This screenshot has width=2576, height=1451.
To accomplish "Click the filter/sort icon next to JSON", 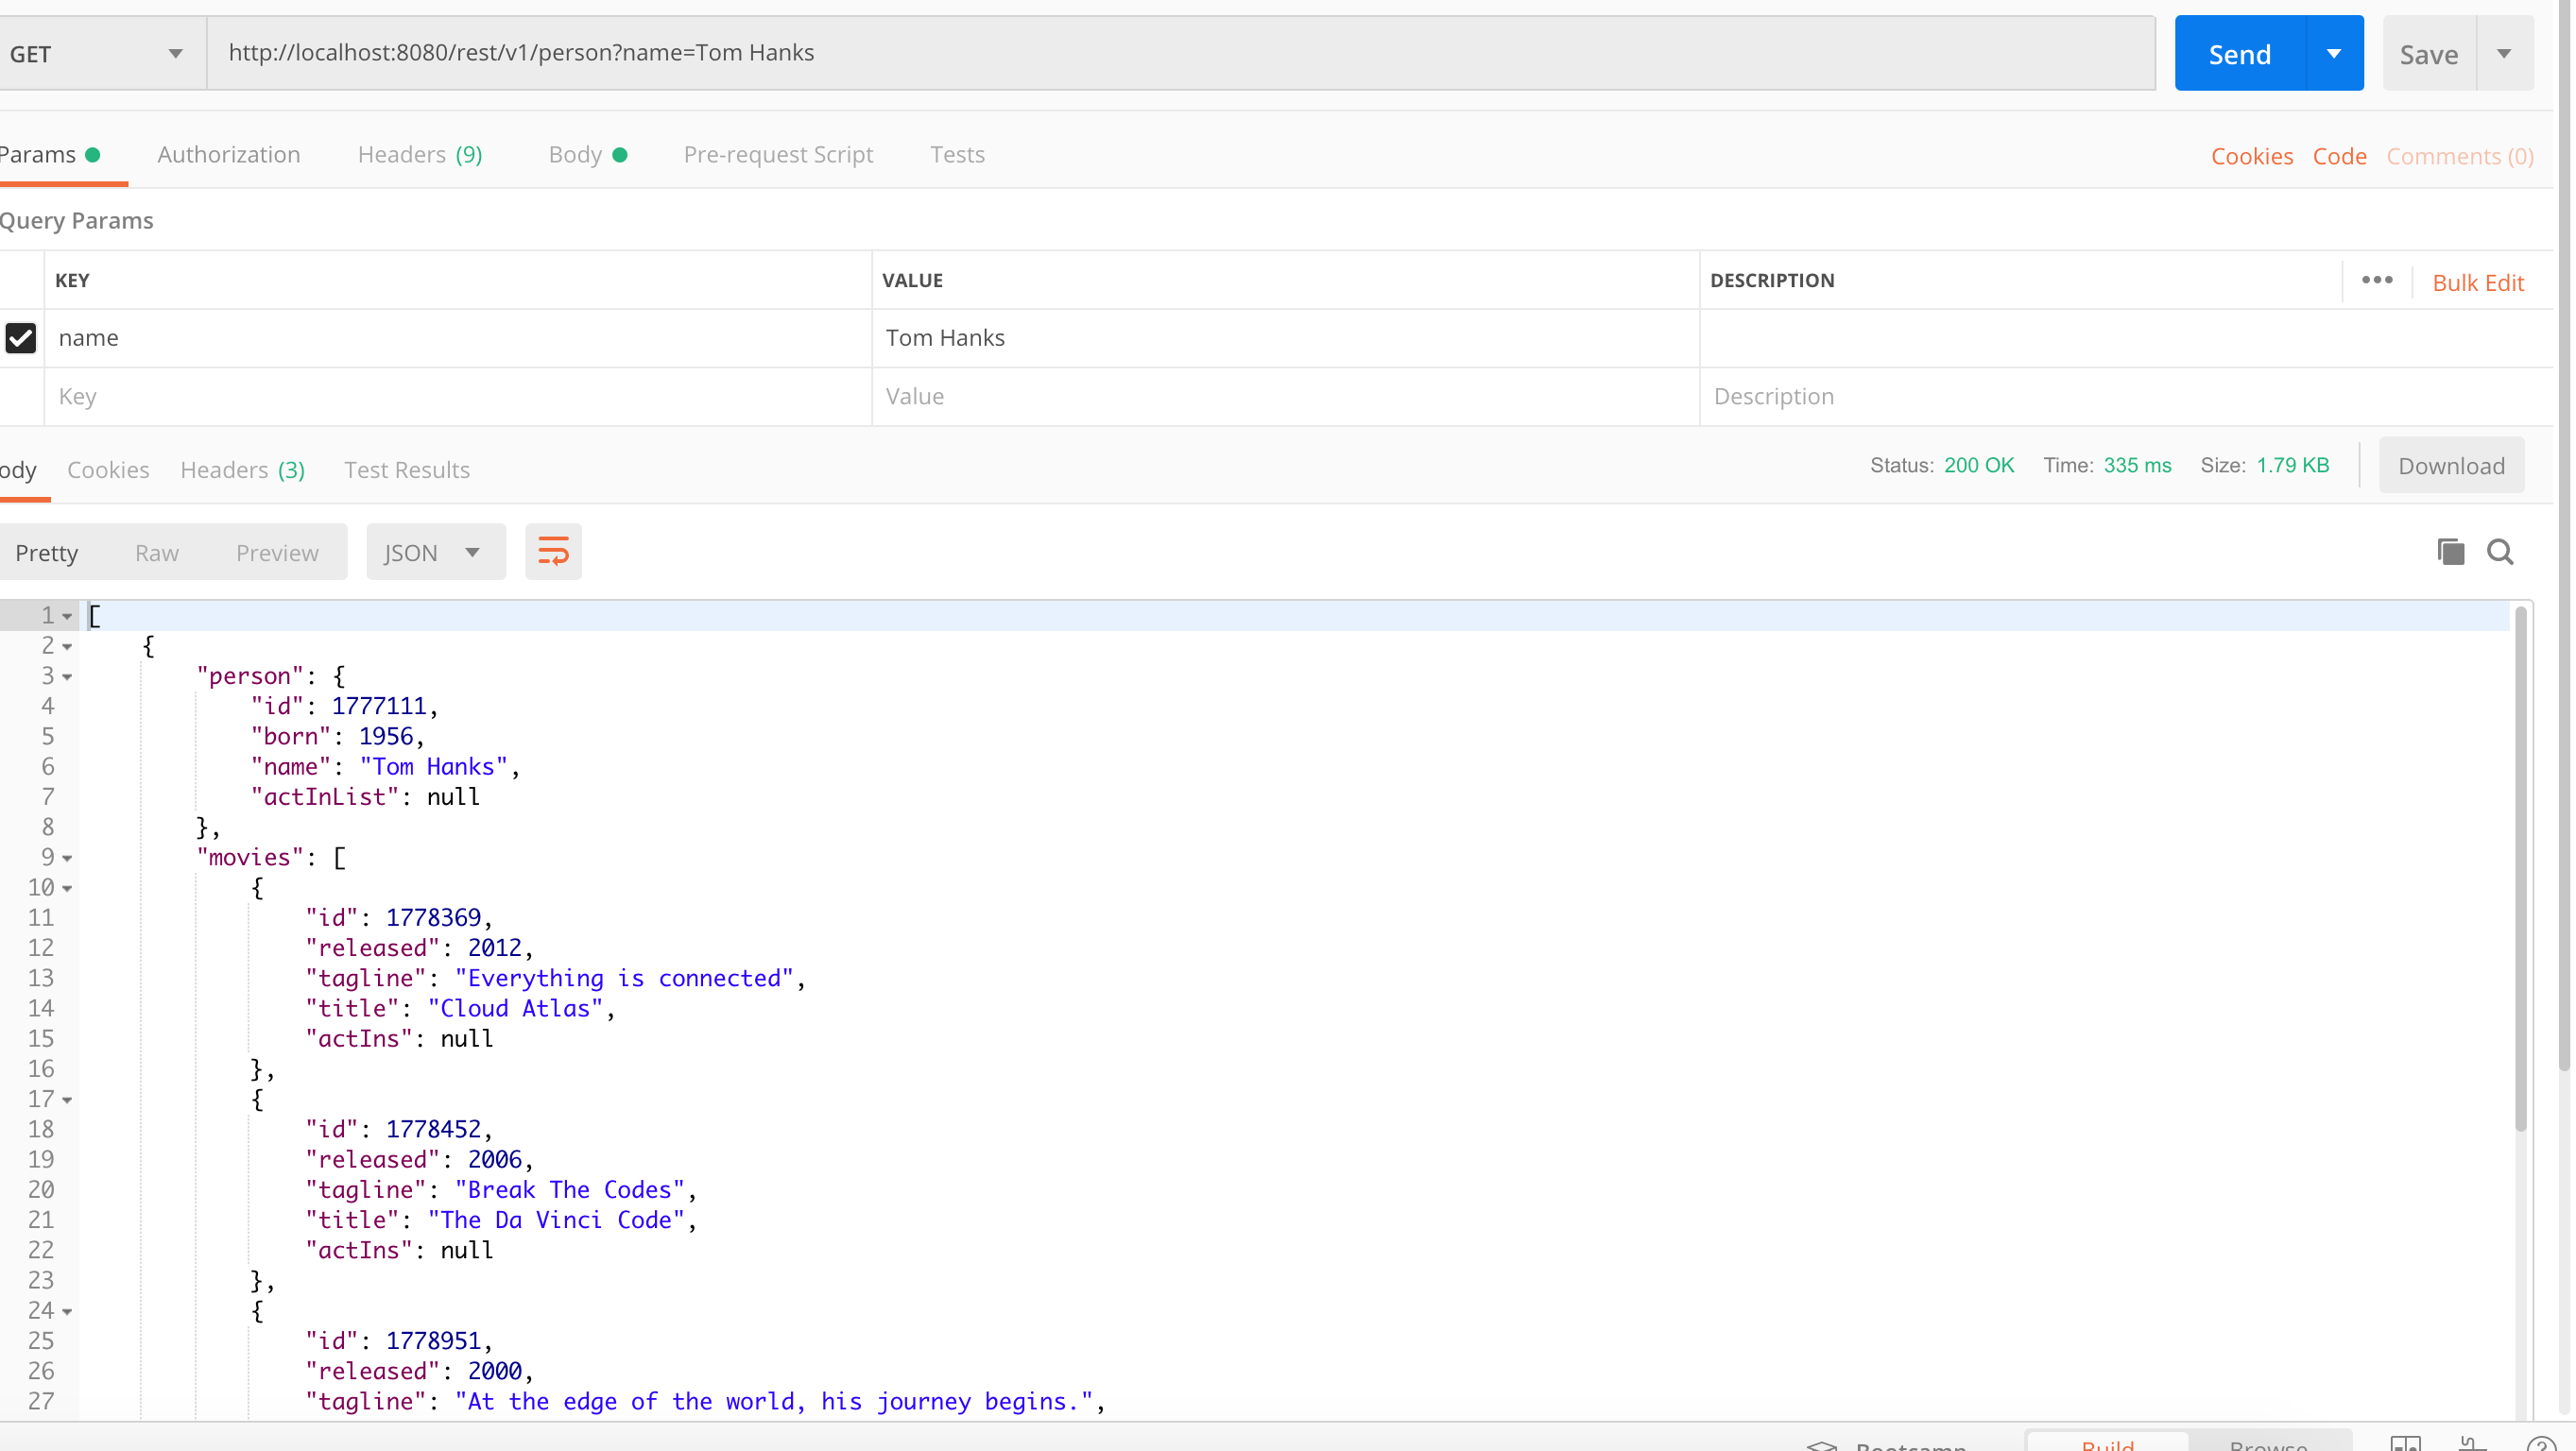I will 552,551.
